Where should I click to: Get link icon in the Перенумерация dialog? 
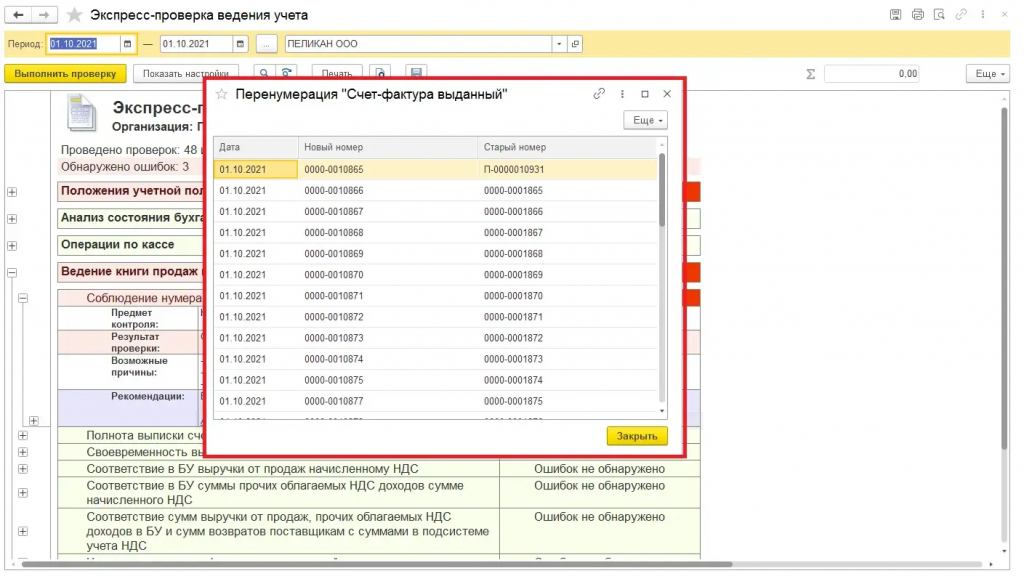[599, 94]
